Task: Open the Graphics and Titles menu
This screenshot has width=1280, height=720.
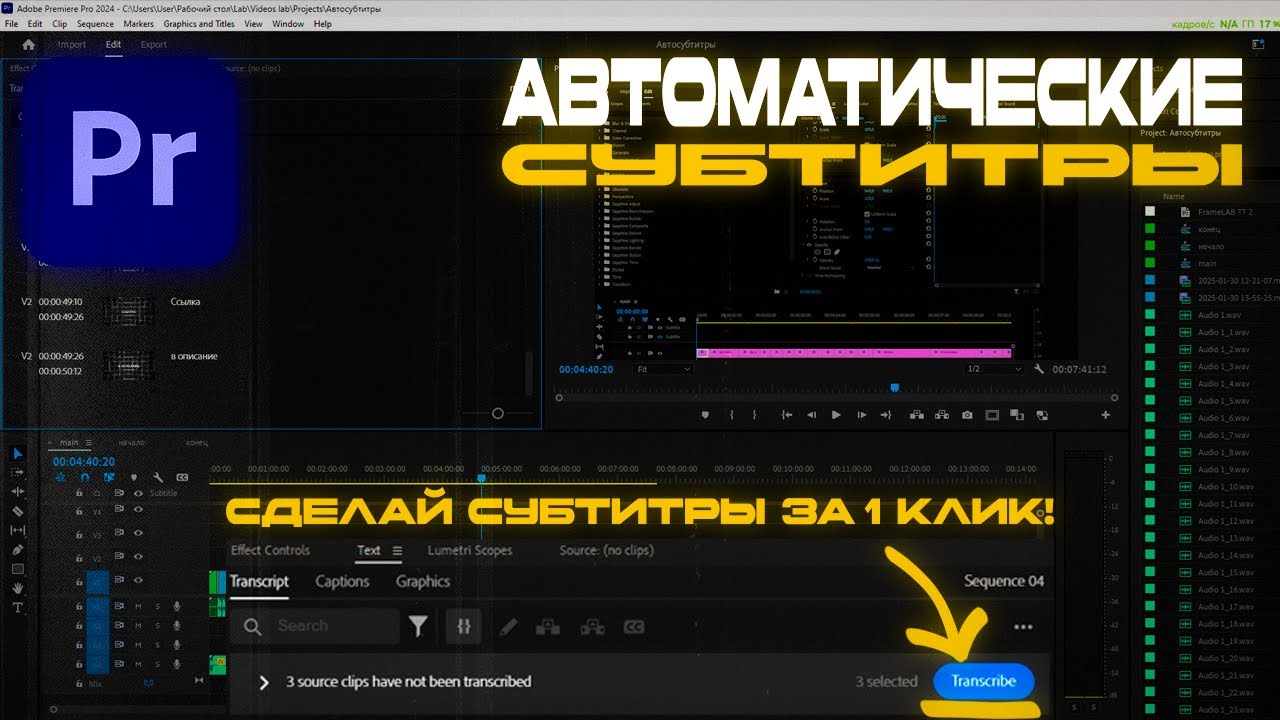Action: point(199,24)
